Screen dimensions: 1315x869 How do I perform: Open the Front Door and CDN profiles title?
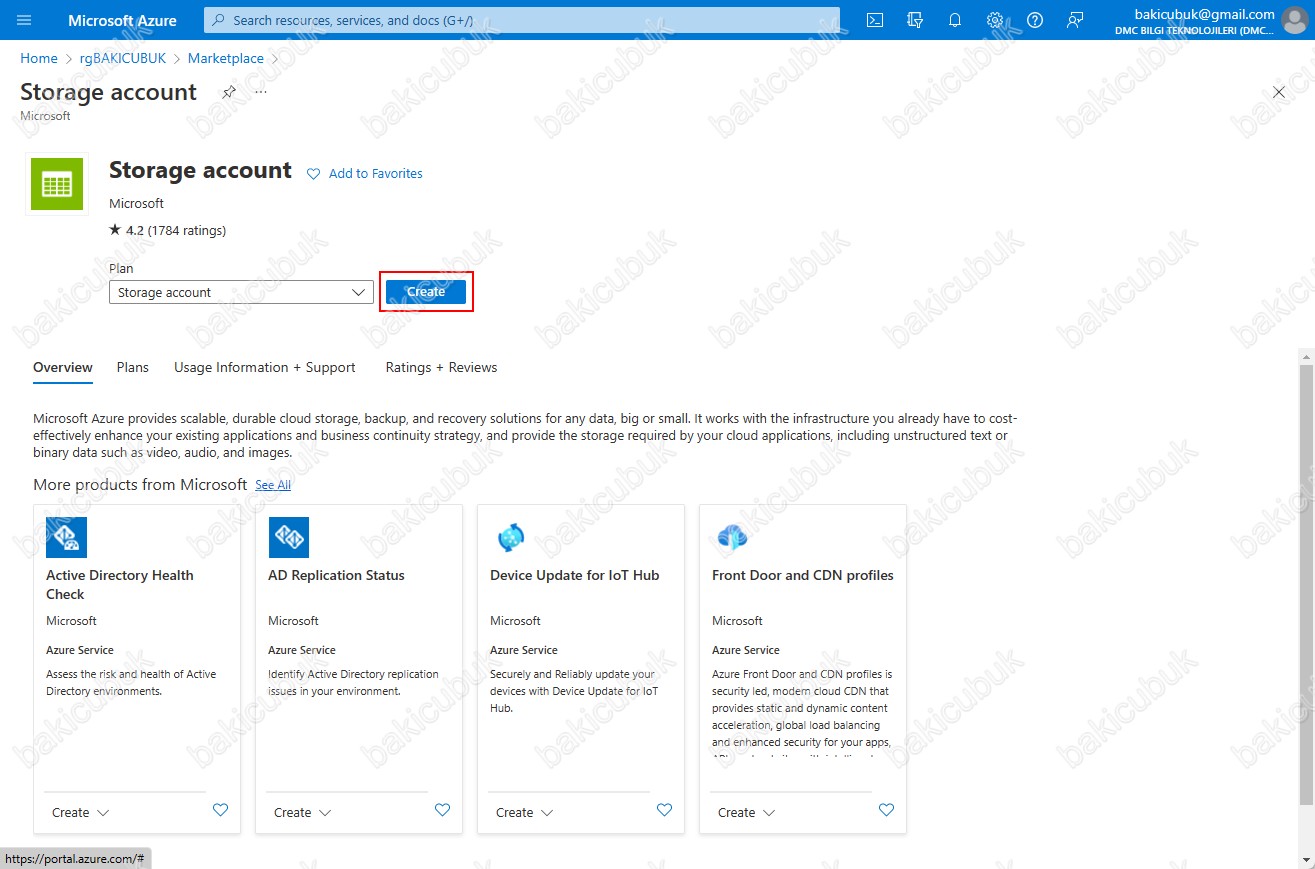click(x=803, y=576)
